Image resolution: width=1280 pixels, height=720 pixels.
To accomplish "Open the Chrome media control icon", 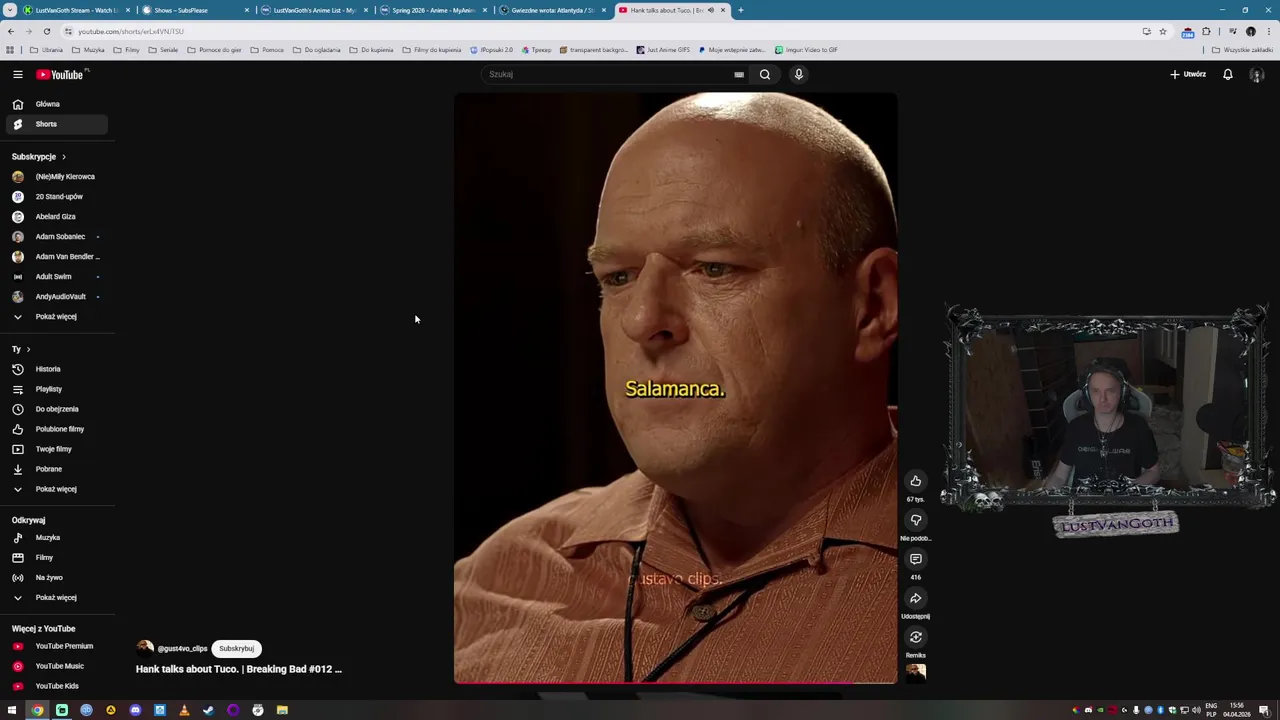I will point(1232,31).
